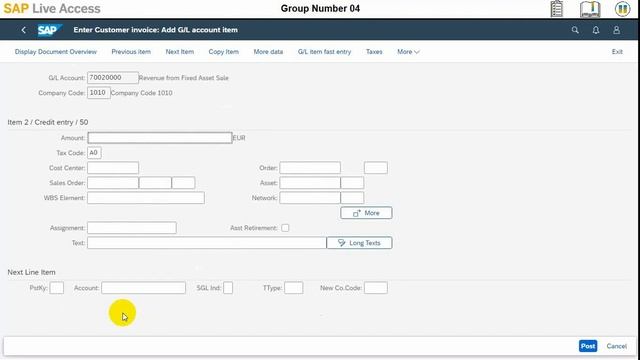Image resolution: width=640 pixels, height=360 pixels.
Task: Click into the Amount field
Action: [160, 138]
